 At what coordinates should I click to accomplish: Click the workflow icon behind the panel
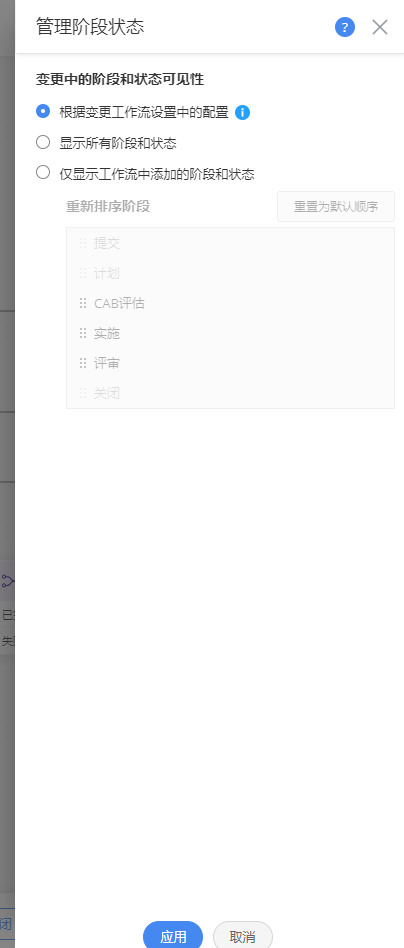coord(7,581)
